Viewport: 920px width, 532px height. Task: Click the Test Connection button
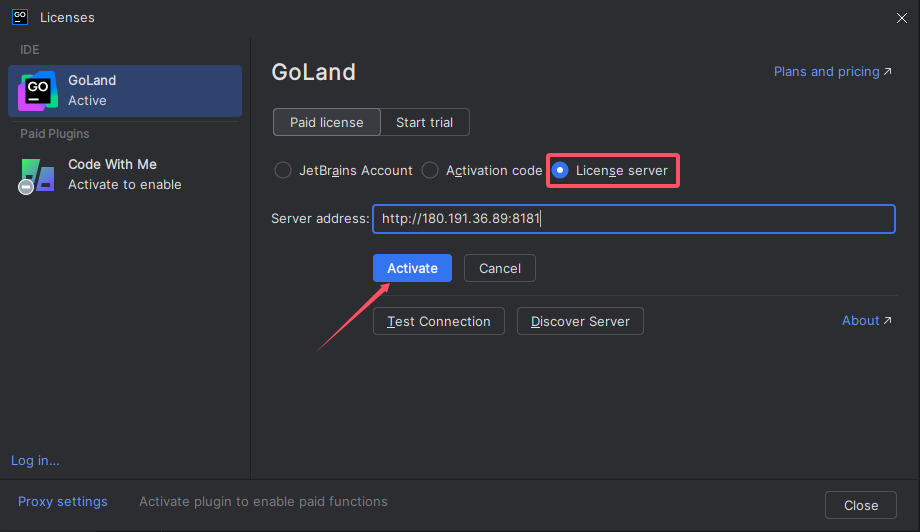438,321
